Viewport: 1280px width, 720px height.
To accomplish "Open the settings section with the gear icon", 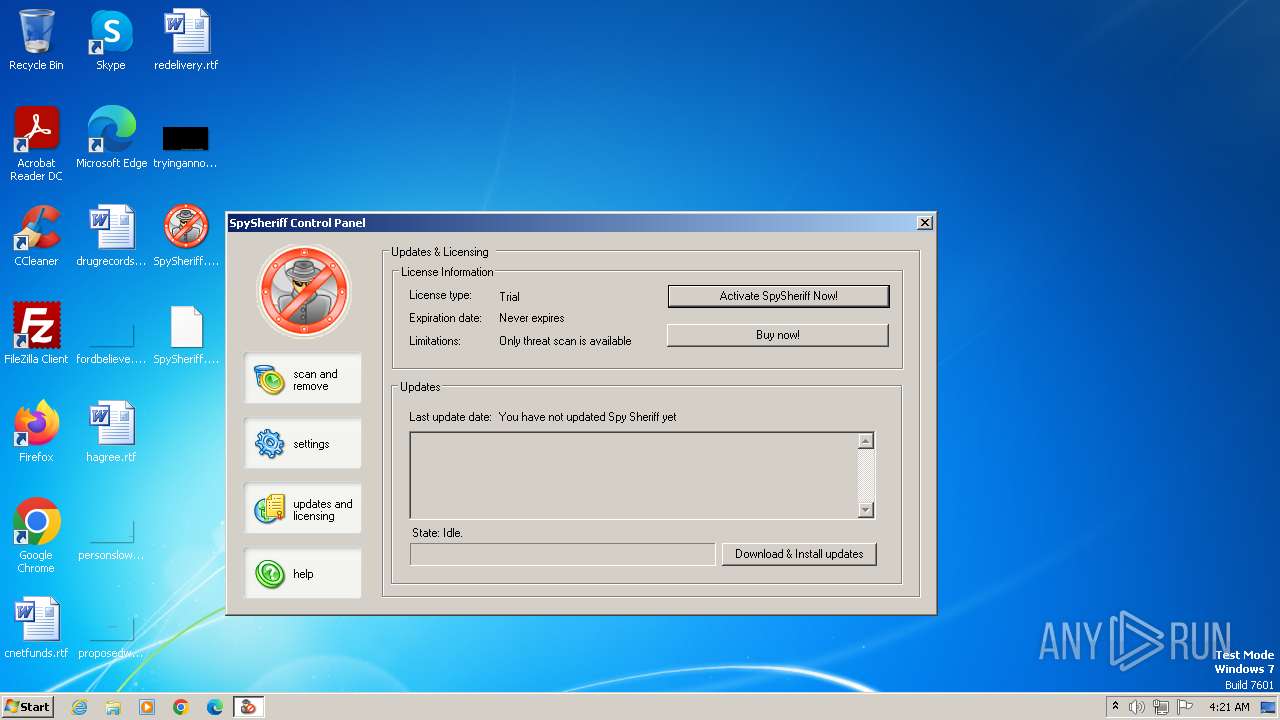I will pyautogui.click(x=303, y=444).
